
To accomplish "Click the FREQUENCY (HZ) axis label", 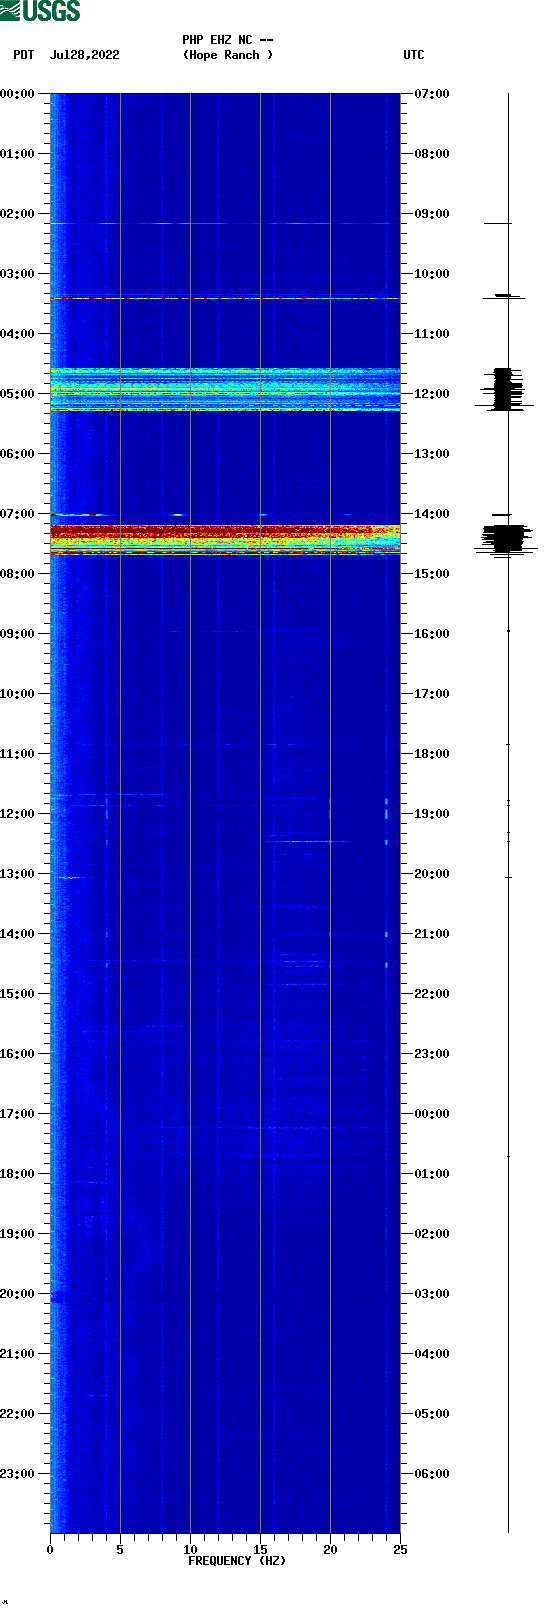I will (x=237, y=1561).
